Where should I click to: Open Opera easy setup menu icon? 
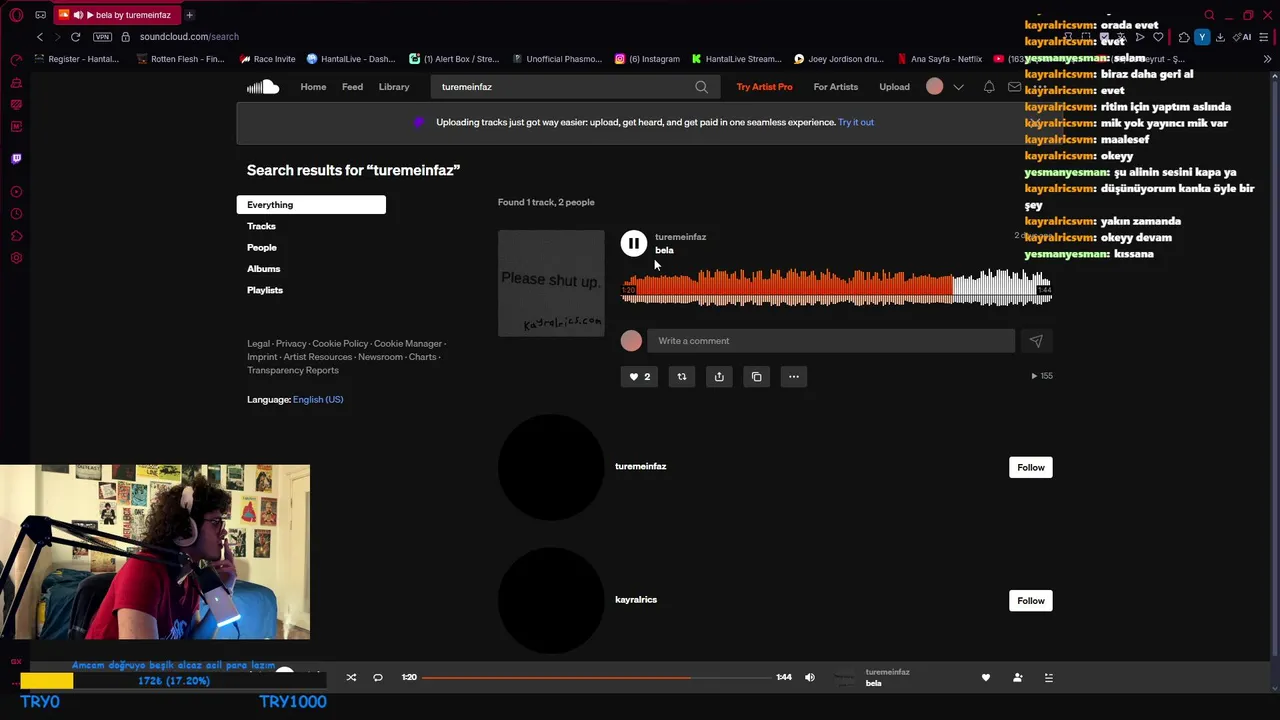click(1266, 37)
